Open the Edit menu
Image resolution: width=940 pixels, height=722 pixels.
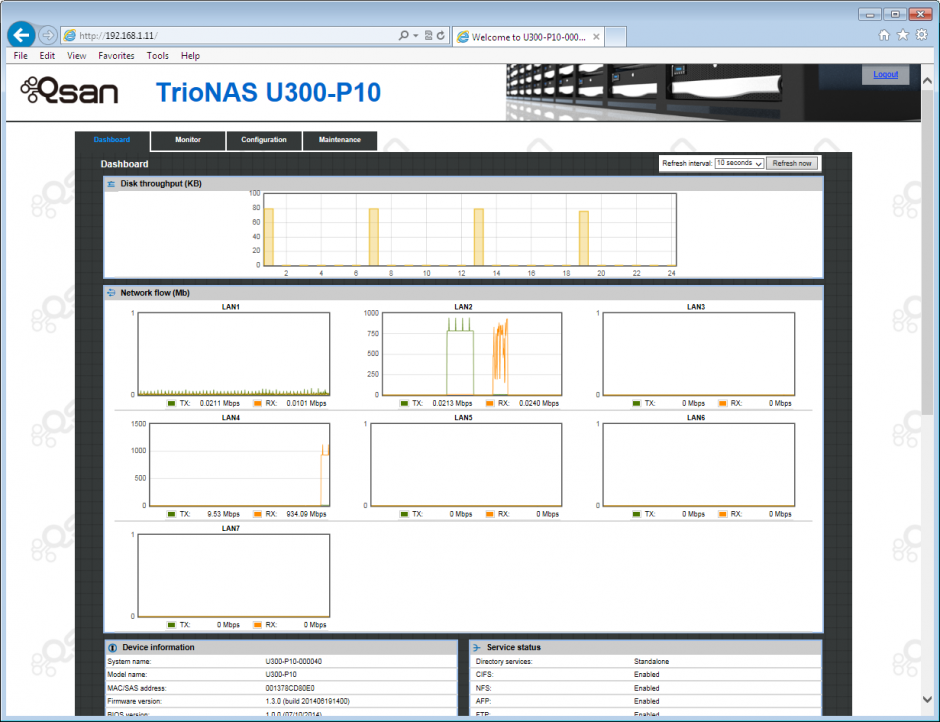pyautogui.click(x=47, y=56)
